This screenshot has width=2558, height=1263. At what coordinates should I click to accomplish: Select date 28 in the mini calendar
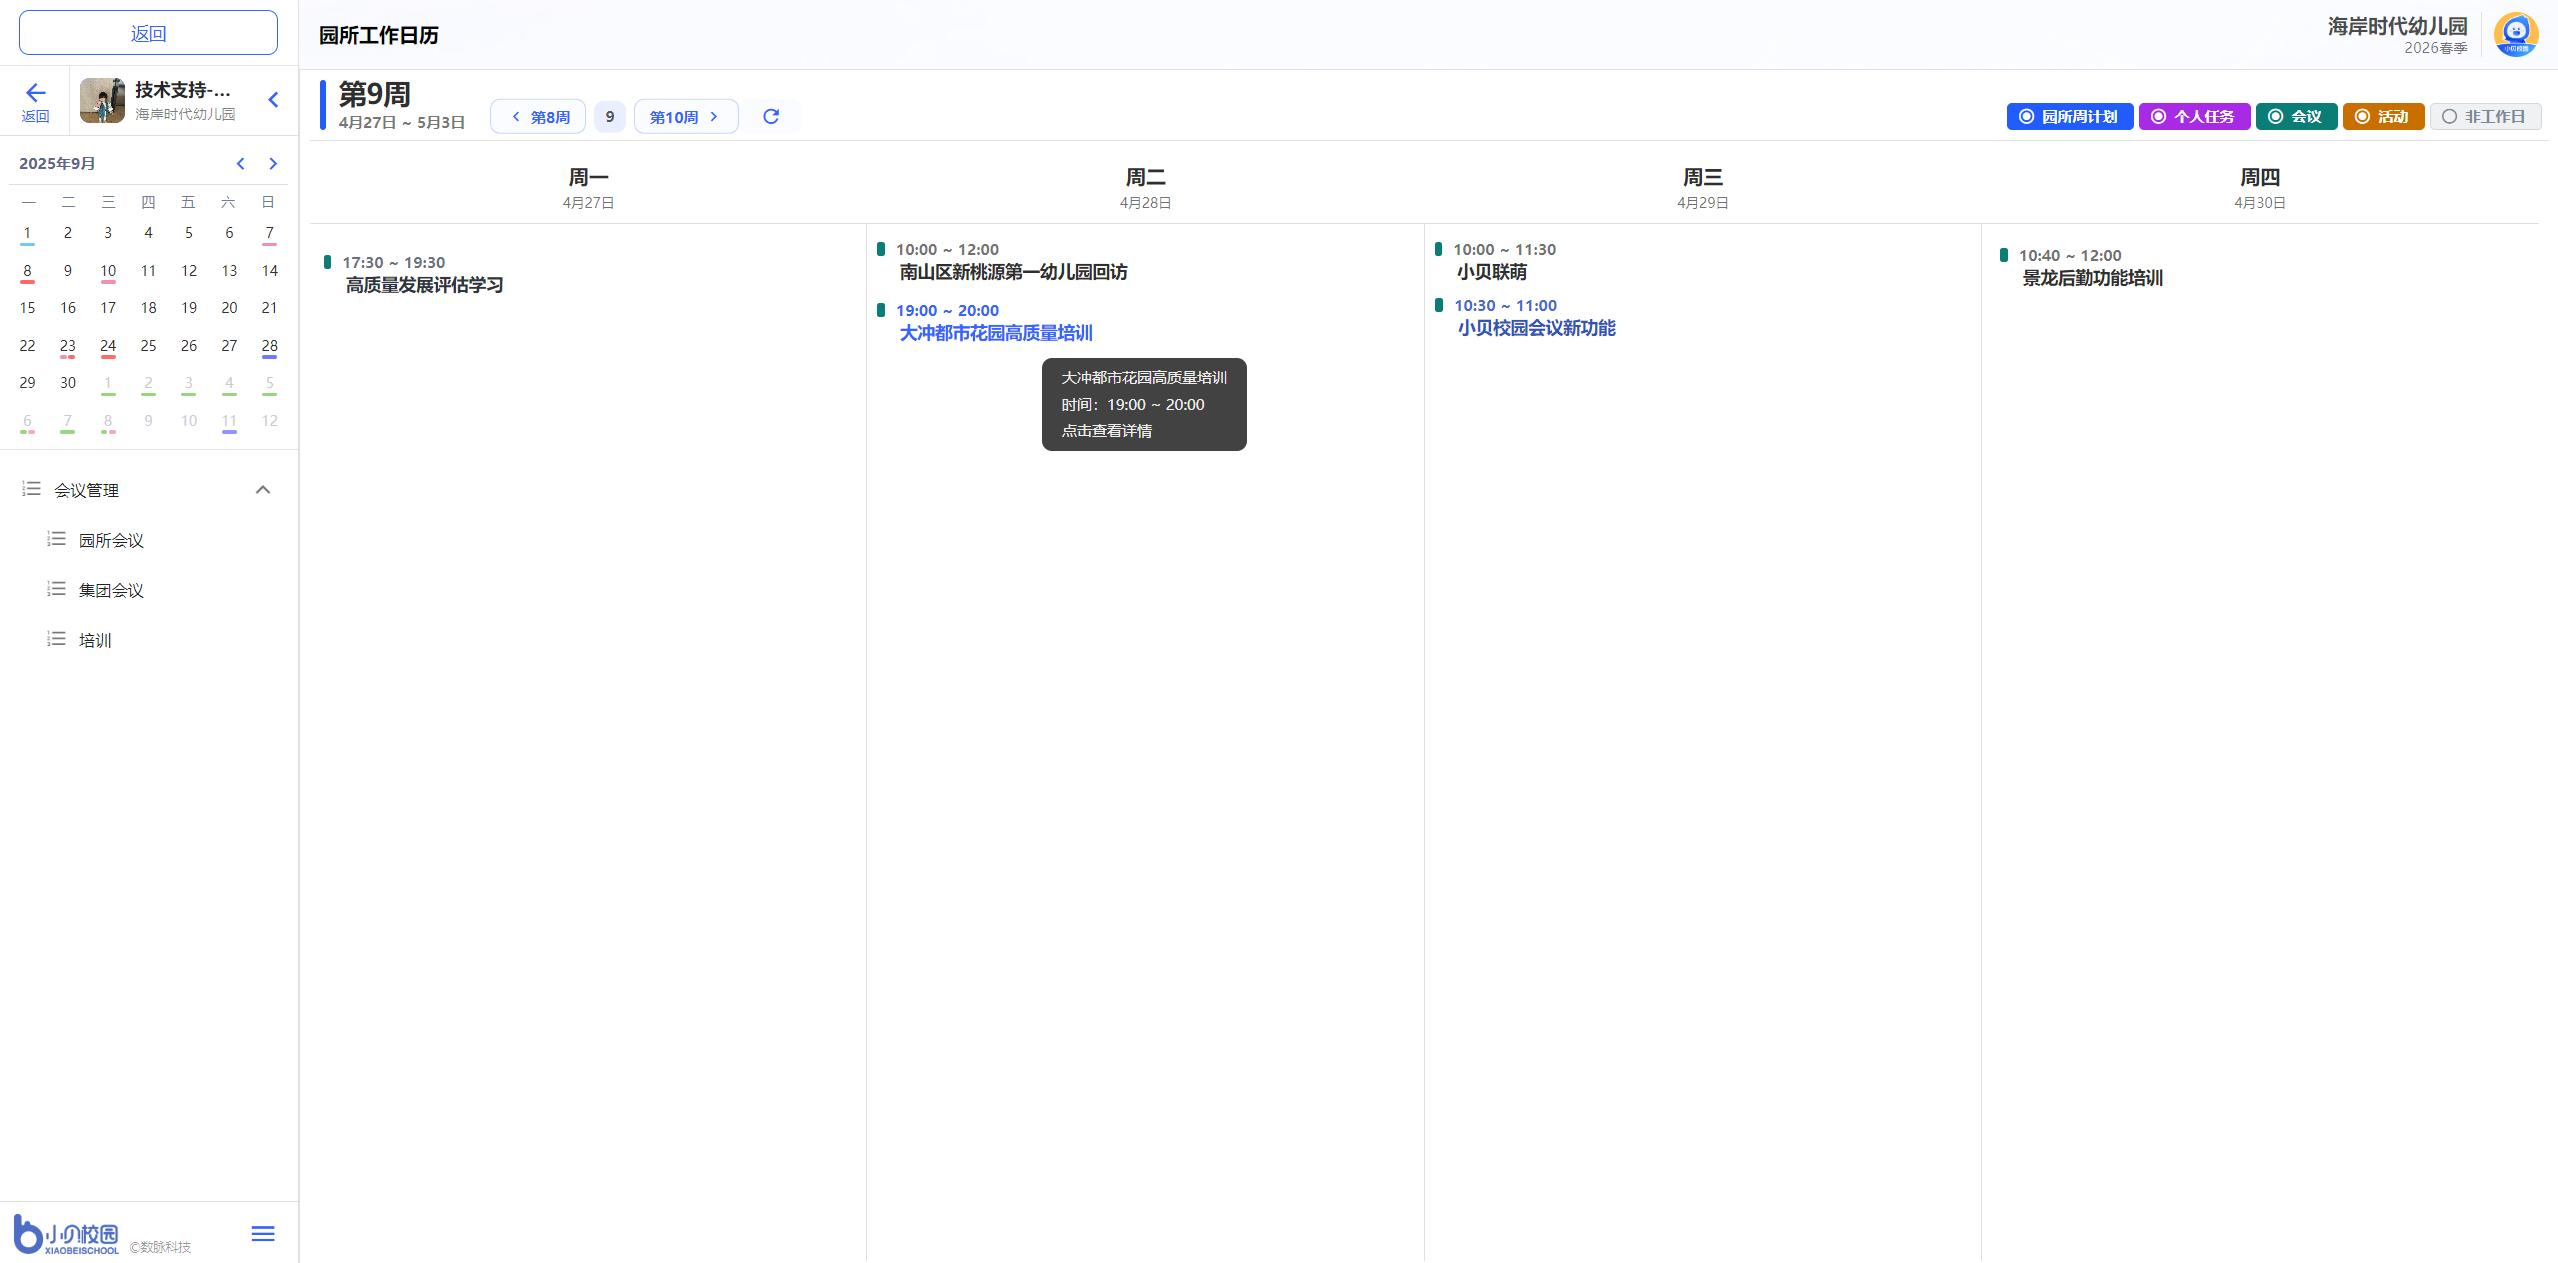(269, 346)
